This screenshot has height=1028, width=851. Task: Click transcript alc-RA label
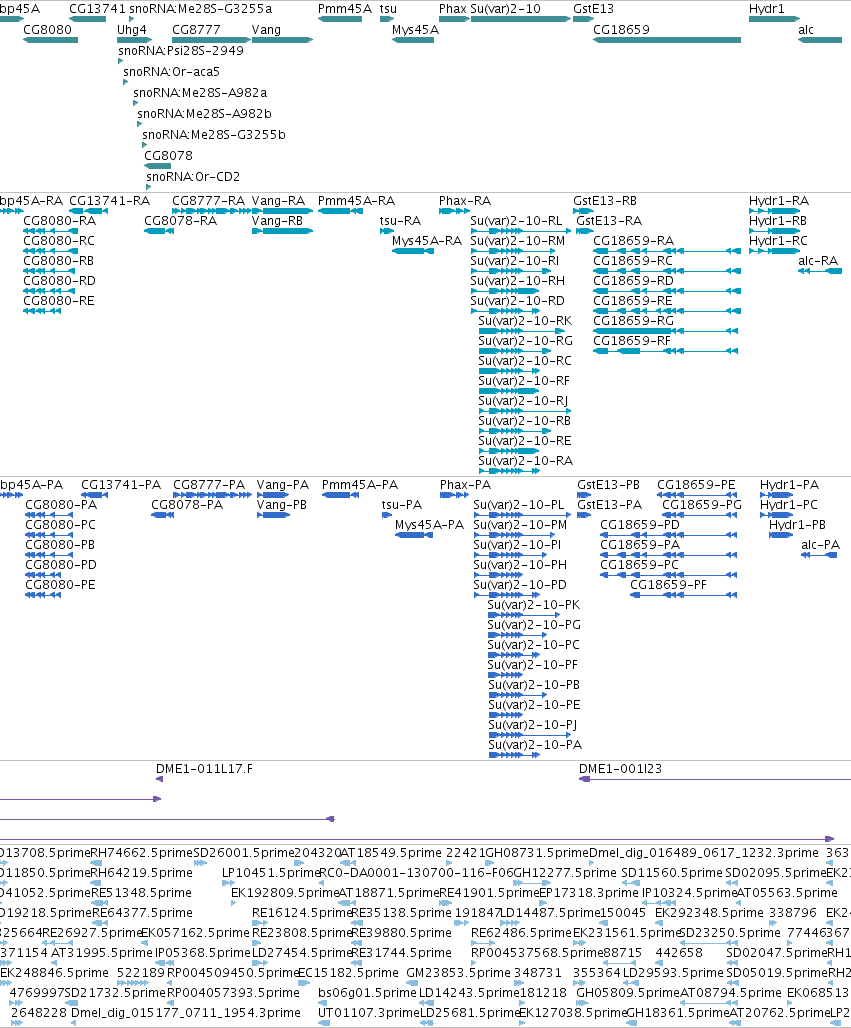tap(818, 260)
